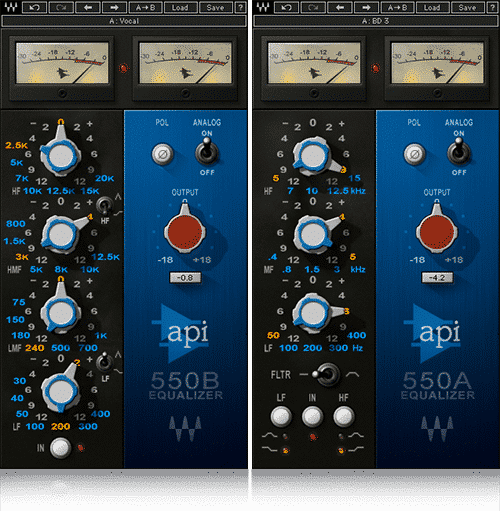Toggle HF shelf/peak switch on 550B

pos(104,206)
